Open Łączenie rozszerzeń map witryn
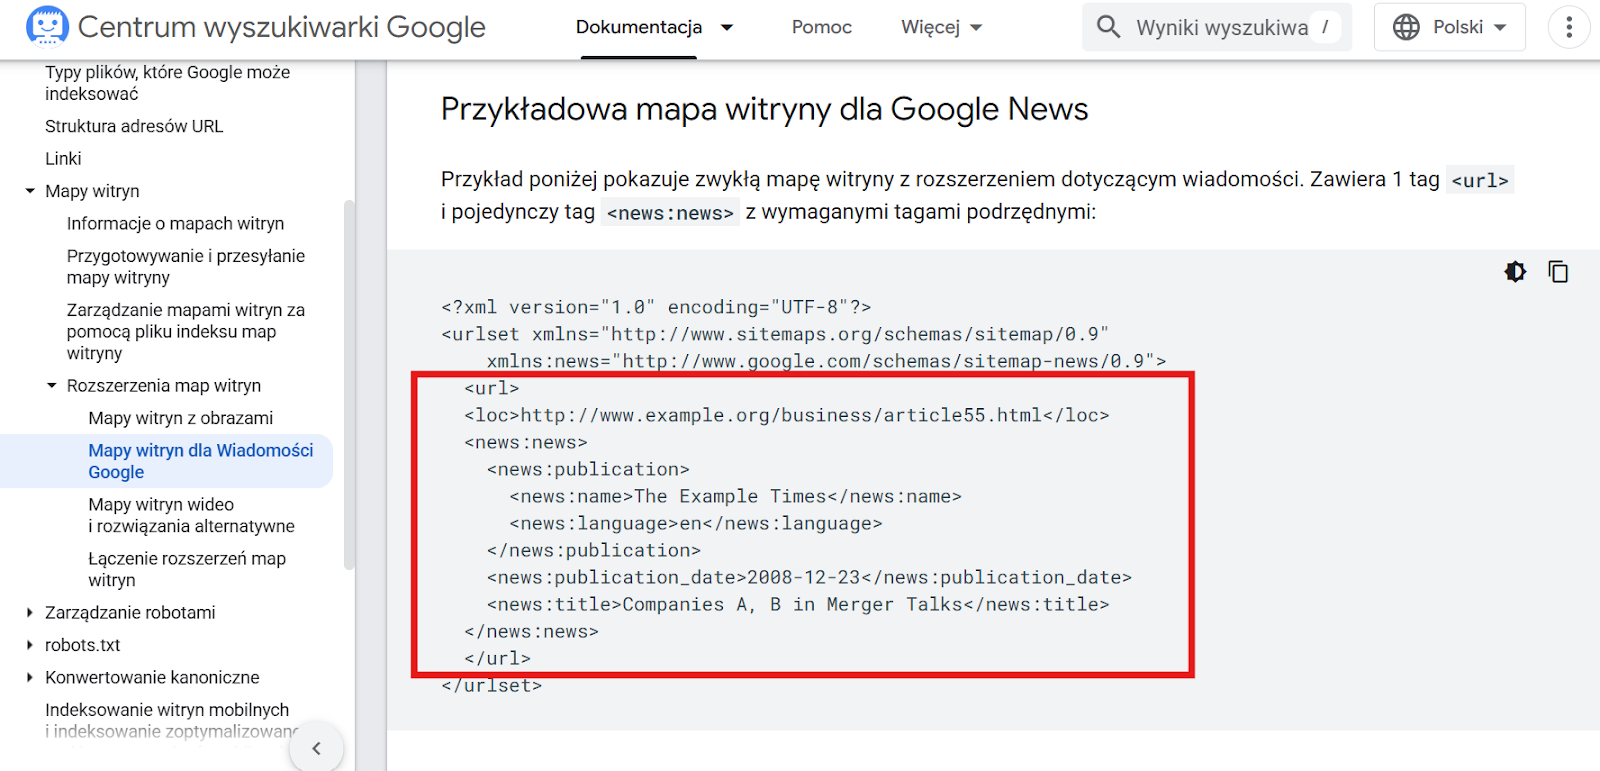The height and width of the screenshot is (771, 1600). (x=187, y=569)
